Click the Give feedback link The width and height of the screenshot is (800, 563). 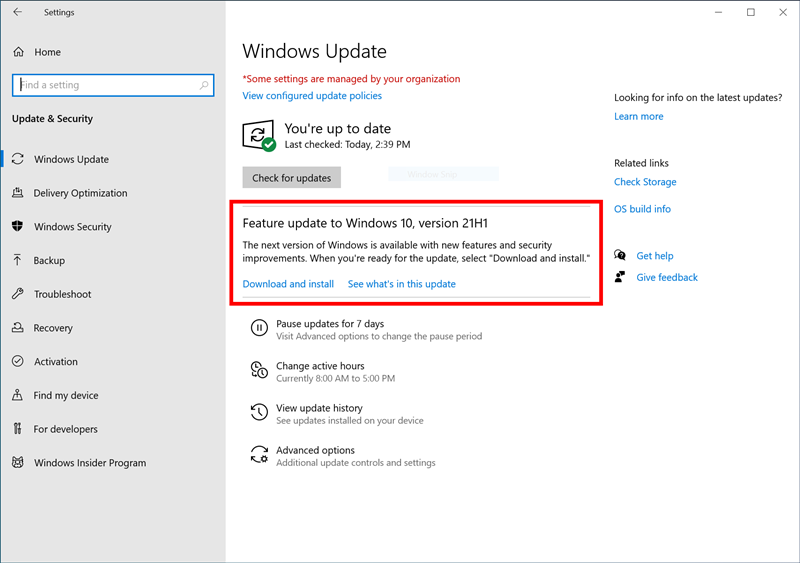pos(667,277)
